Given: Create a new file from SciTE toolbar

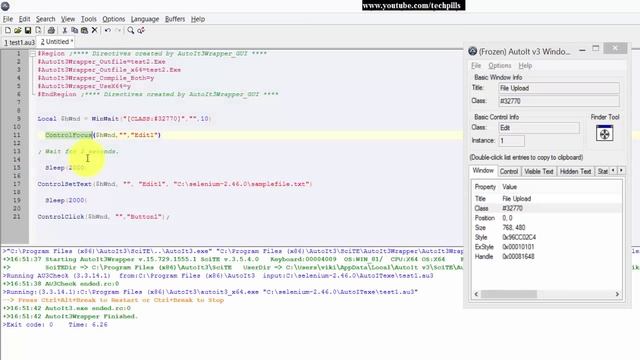Looking at the screenshot, I should click(x=8, y=30).
